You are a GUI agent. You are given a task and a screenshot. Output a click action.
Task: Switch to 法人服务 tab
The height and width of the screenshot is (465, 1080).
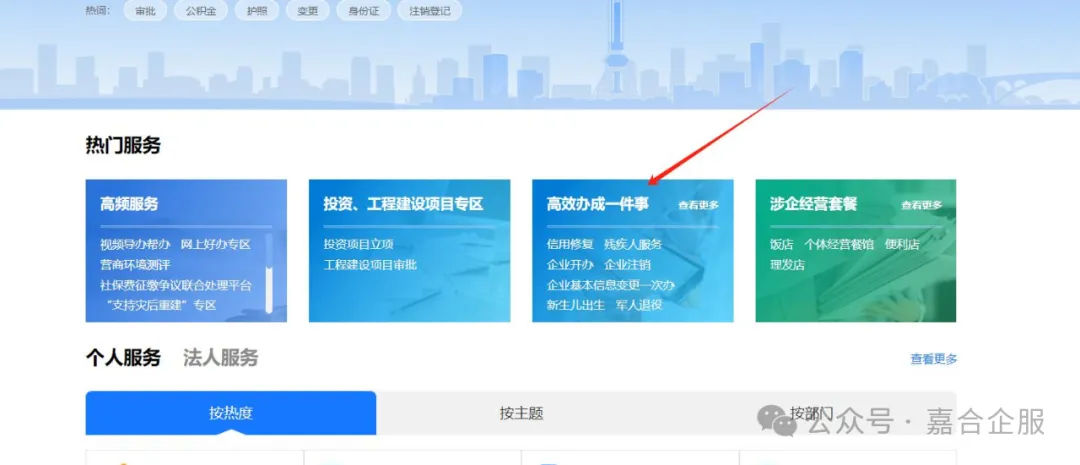pyautogui.click(x=220, y=358)
